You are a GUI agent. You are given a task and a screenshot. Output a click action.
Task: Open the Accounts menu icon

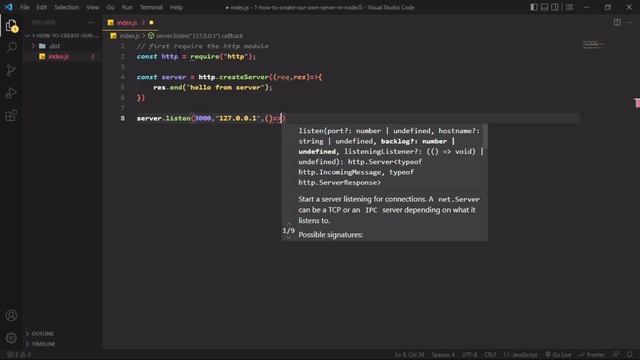(x=11, y=315)
